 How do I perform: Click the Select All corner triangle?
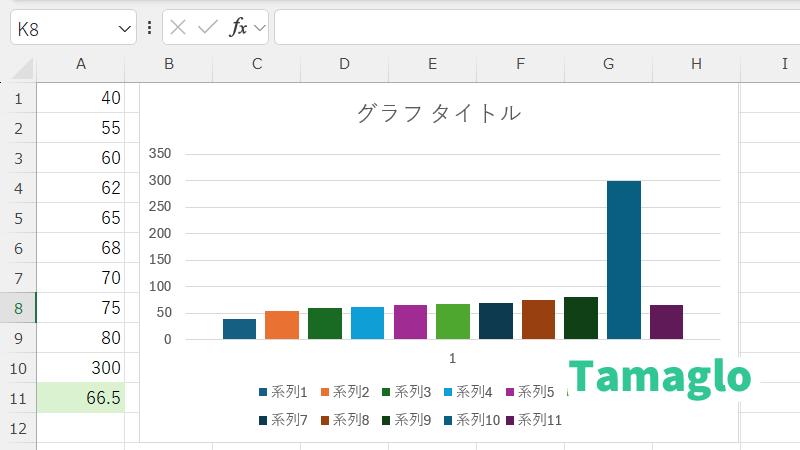[x=22, y=68]
